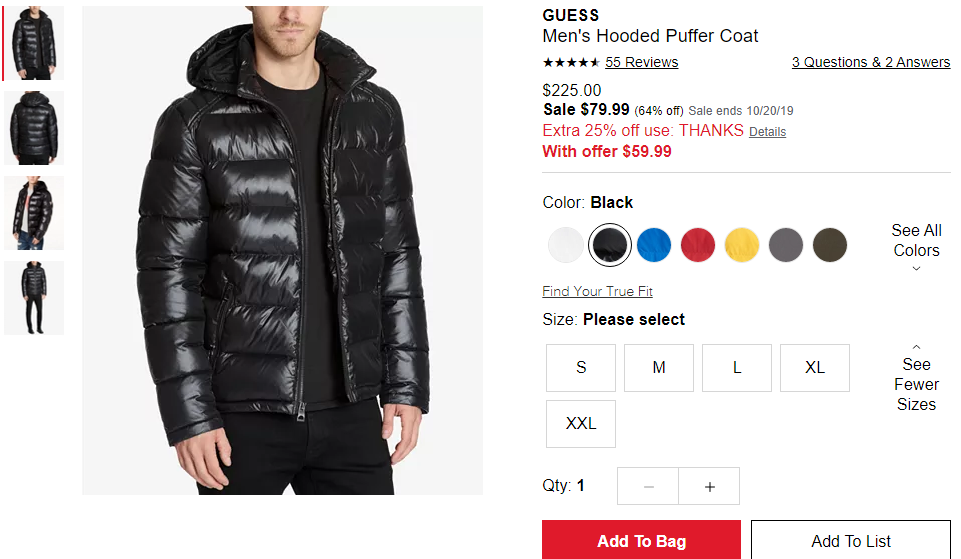Select size M
The image size is (961, 559).
click(659, 368)
